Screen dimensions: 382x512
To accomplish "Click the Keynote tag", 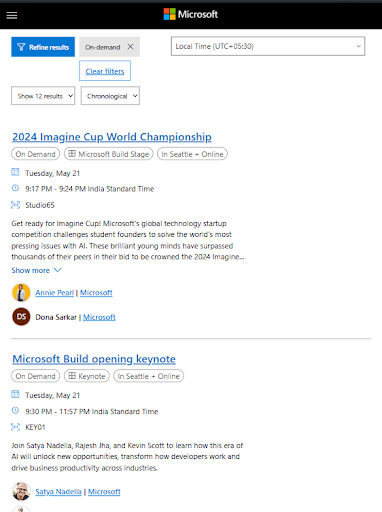I will pyautogui.click(x=87, y=376).
